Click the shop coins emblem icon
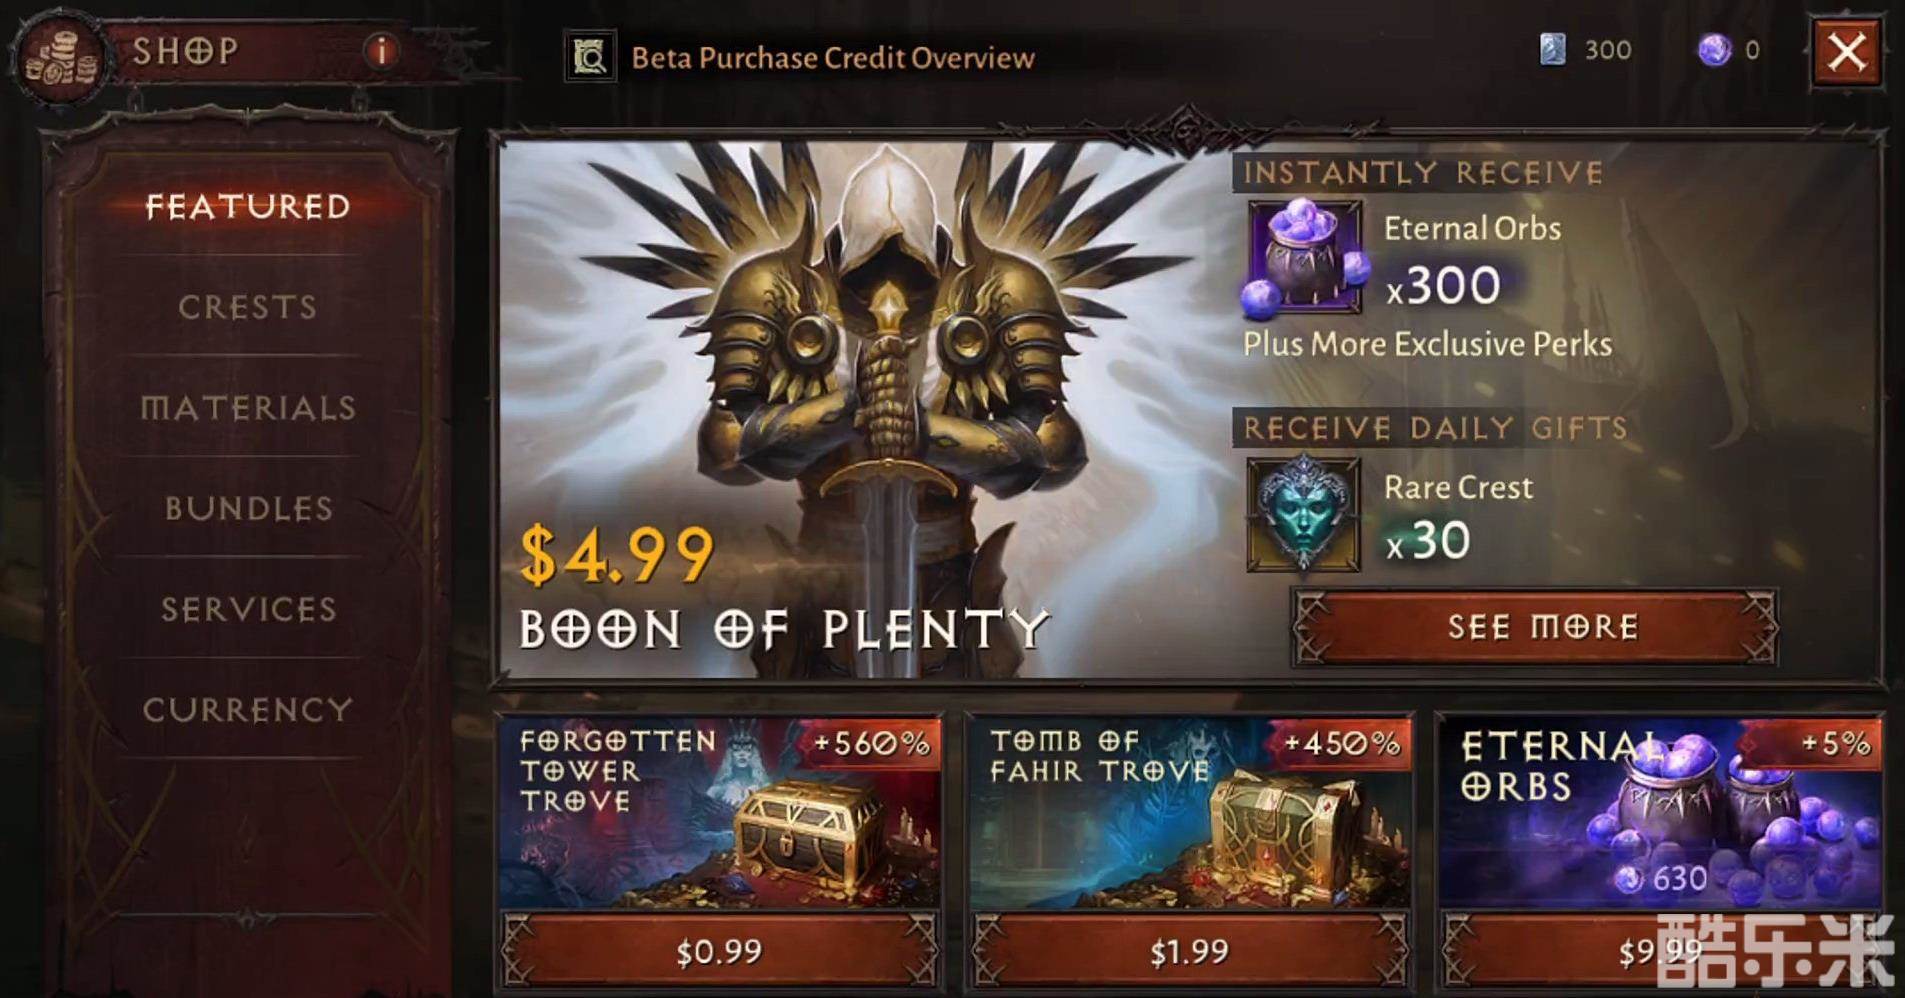Image resolution: width=1905 pixels, height=998 pixels. point(60,57)
